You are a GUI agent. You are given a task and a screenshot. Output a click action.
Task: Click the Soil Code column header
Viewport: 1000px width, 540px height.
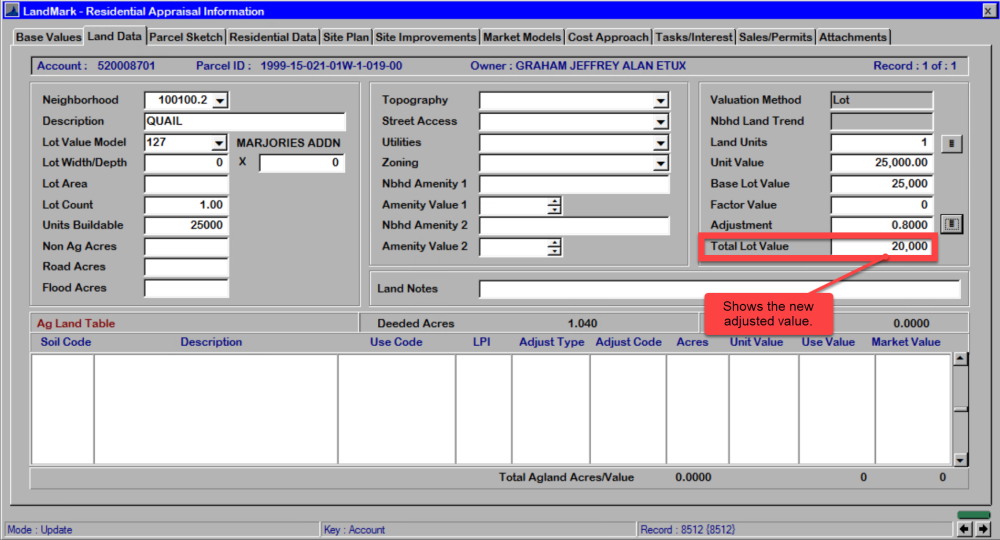tap(66, 342)
